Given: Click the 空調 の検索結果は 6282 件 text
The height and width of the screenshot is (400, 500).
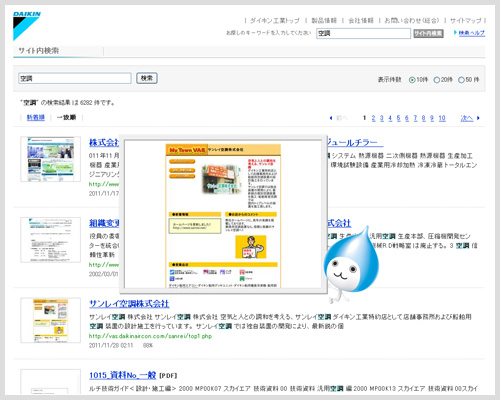Looking at the screenshot, I should (x=68, y=103).
